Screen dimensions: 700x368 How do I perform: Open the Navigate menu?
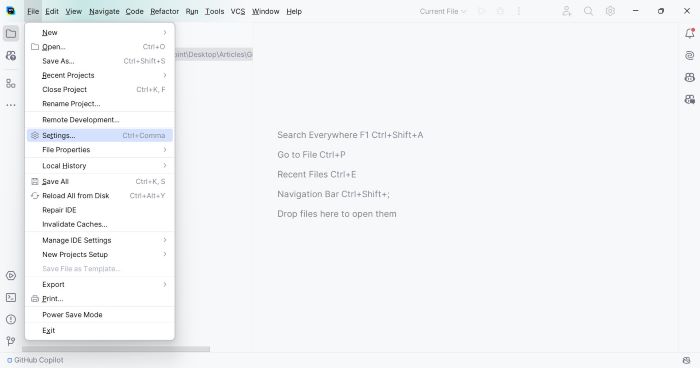tap(104, 11)
